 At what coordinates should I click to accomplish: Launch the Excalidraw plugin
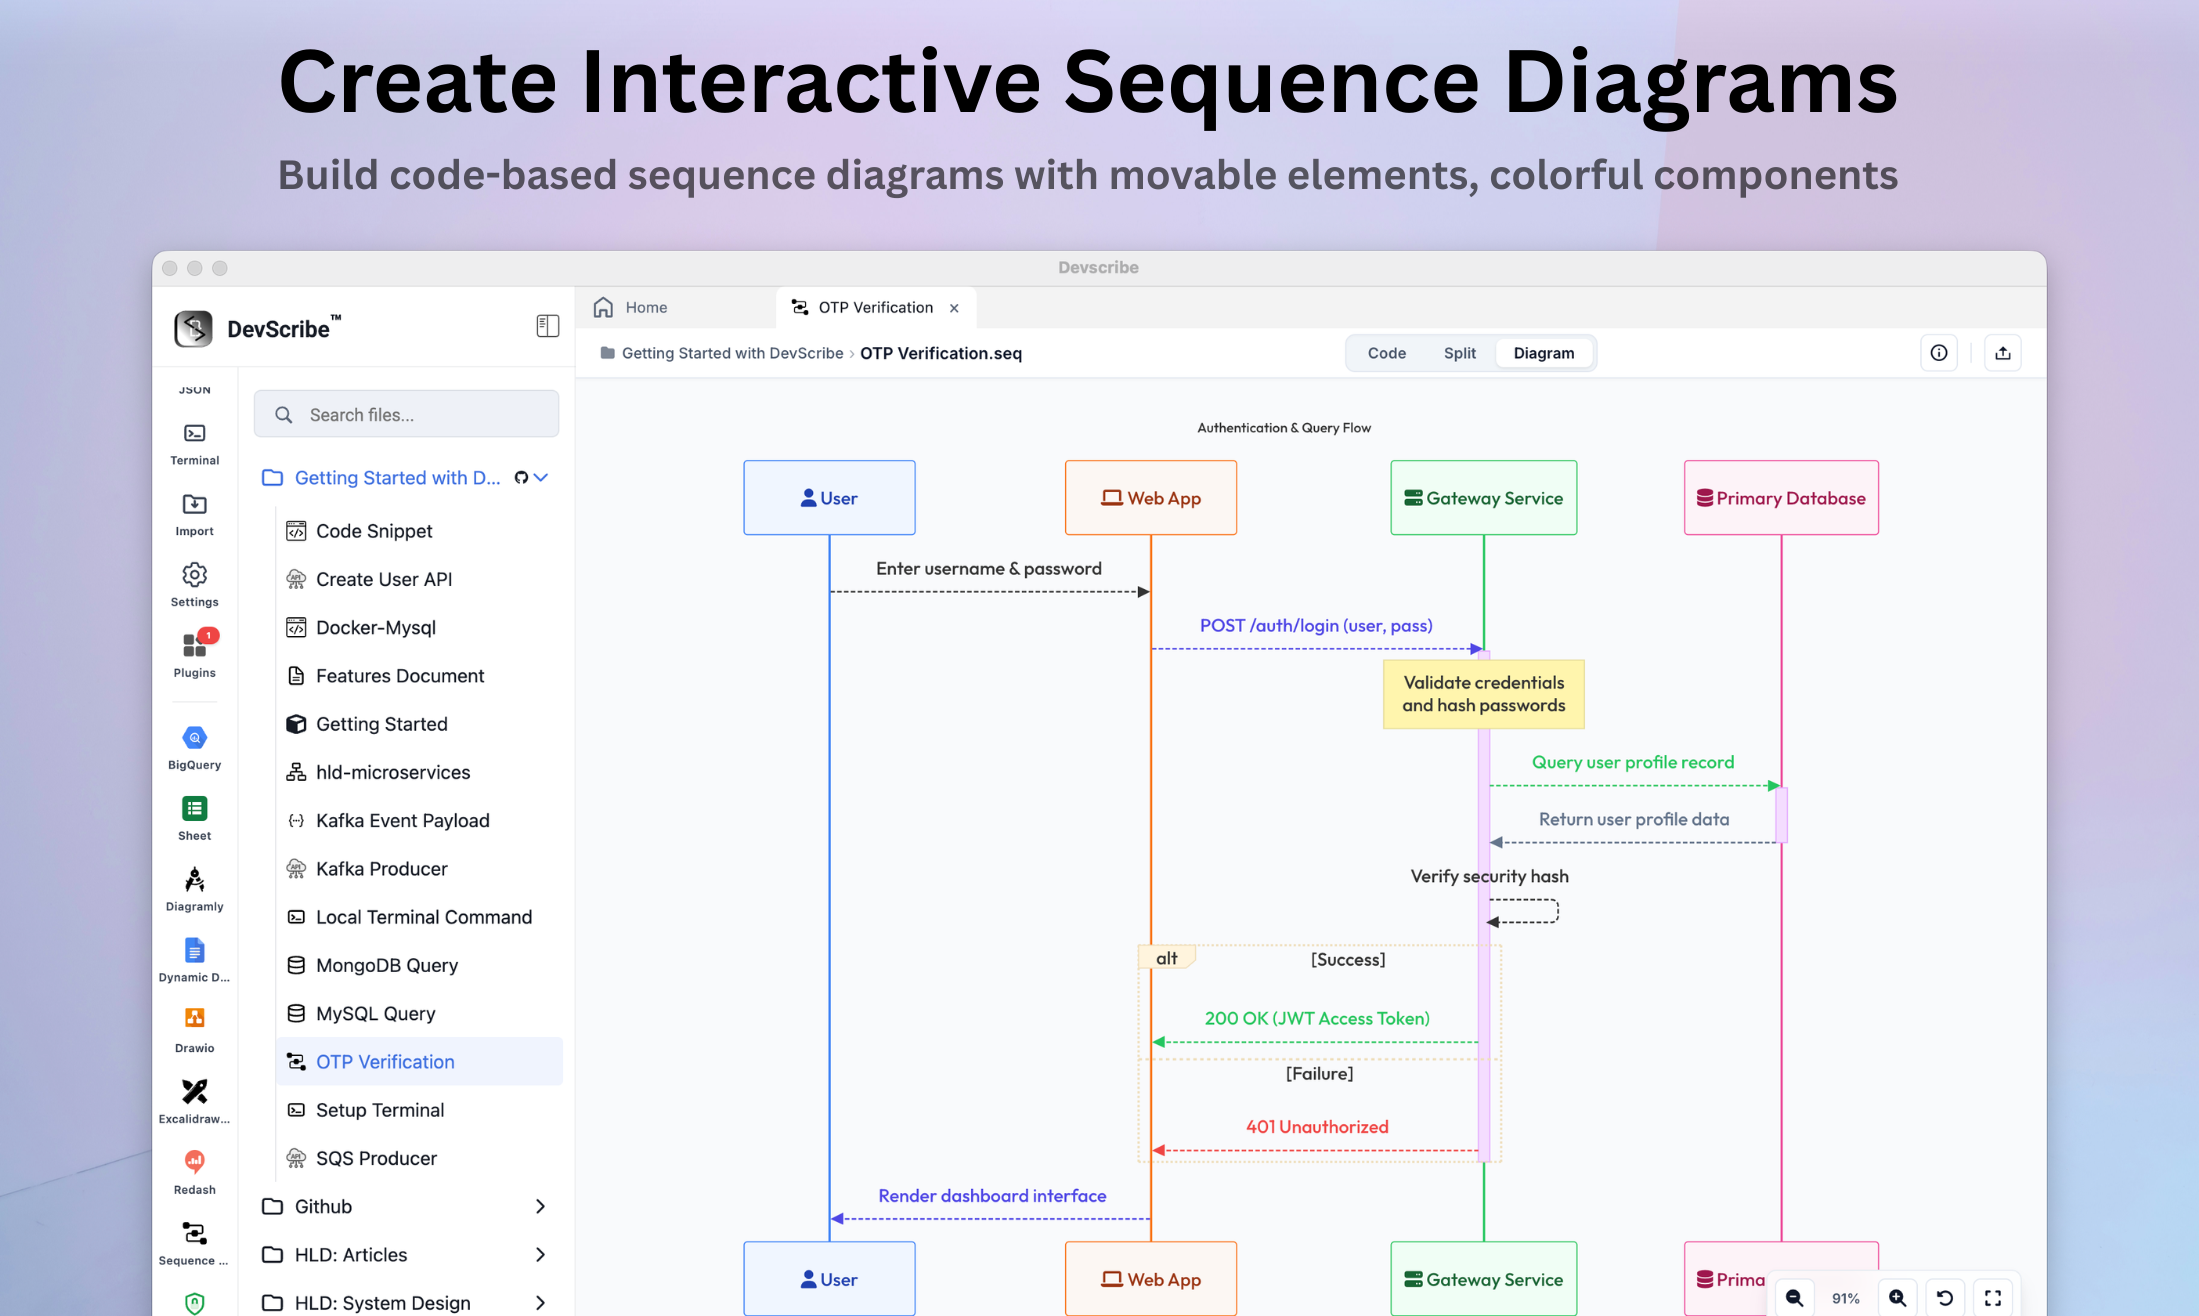pyautogui.click(x=194, y=1102)
